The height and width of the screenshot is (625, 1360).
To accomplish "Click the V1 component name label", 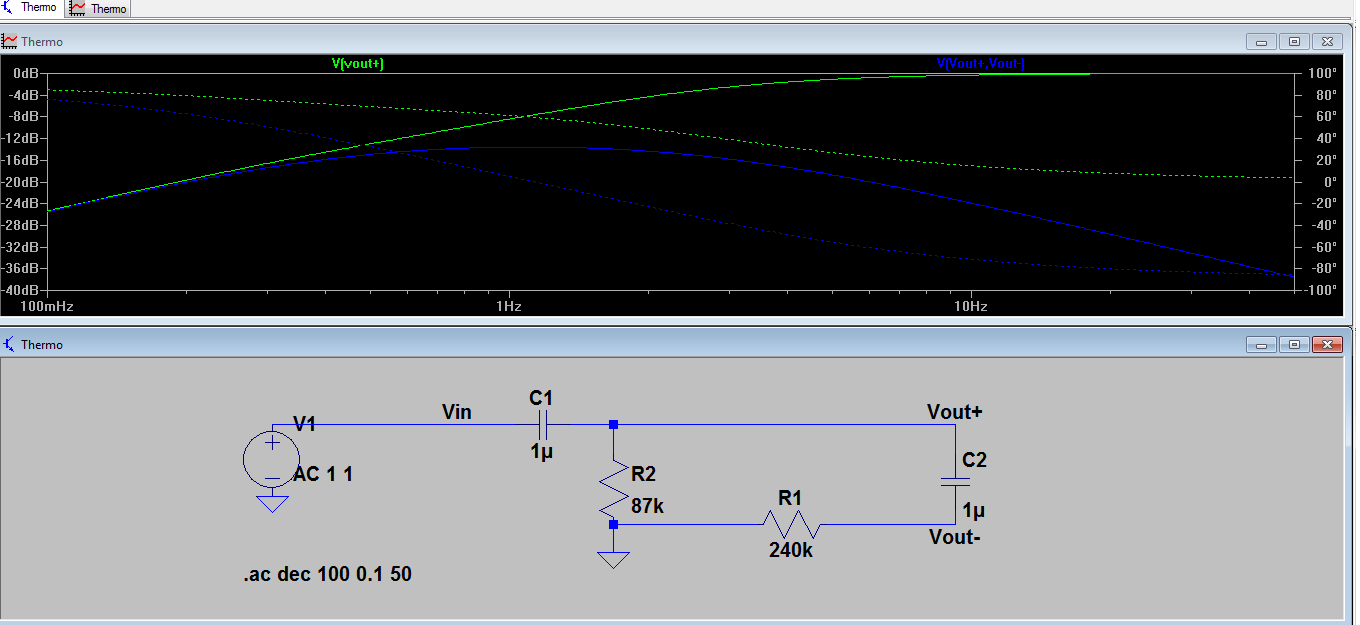I will [x=304, y=425].
